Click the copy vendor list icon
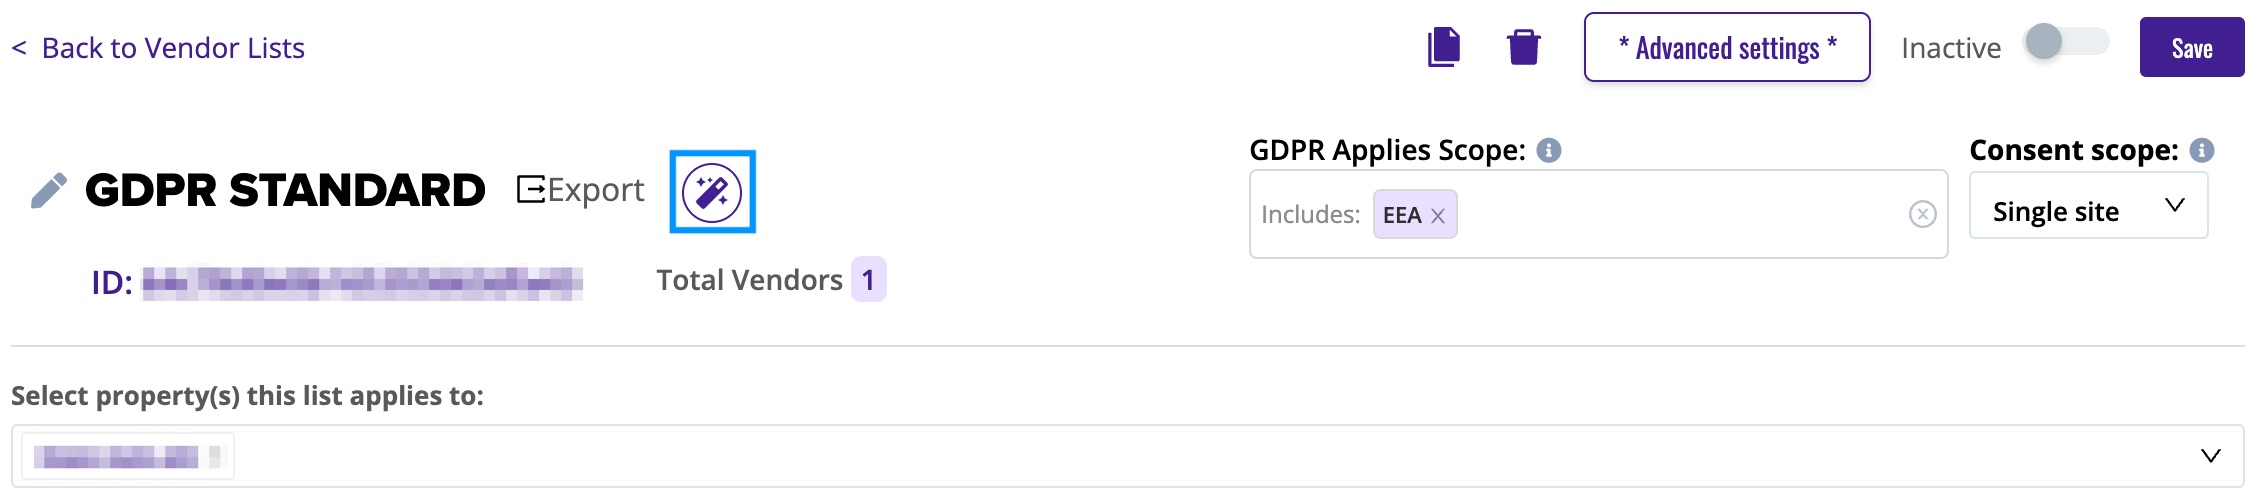Viewport: 2255px width, 502px height. point(1444,47)
